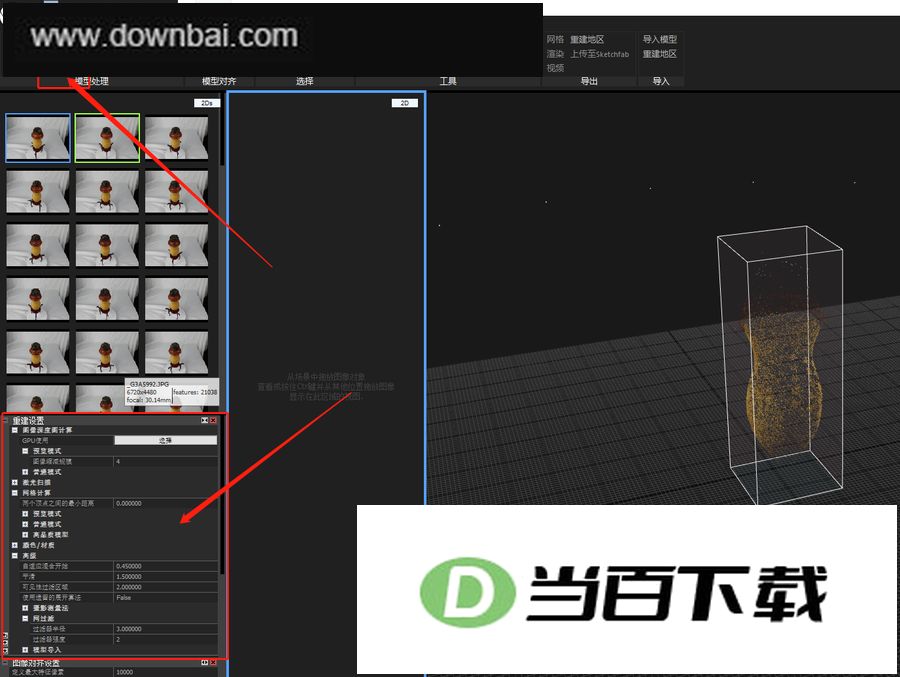The width and height of the screenshot is (900, 677).
Task: Click the 图像对齐设置 panel title
Action: coord(36,663)
